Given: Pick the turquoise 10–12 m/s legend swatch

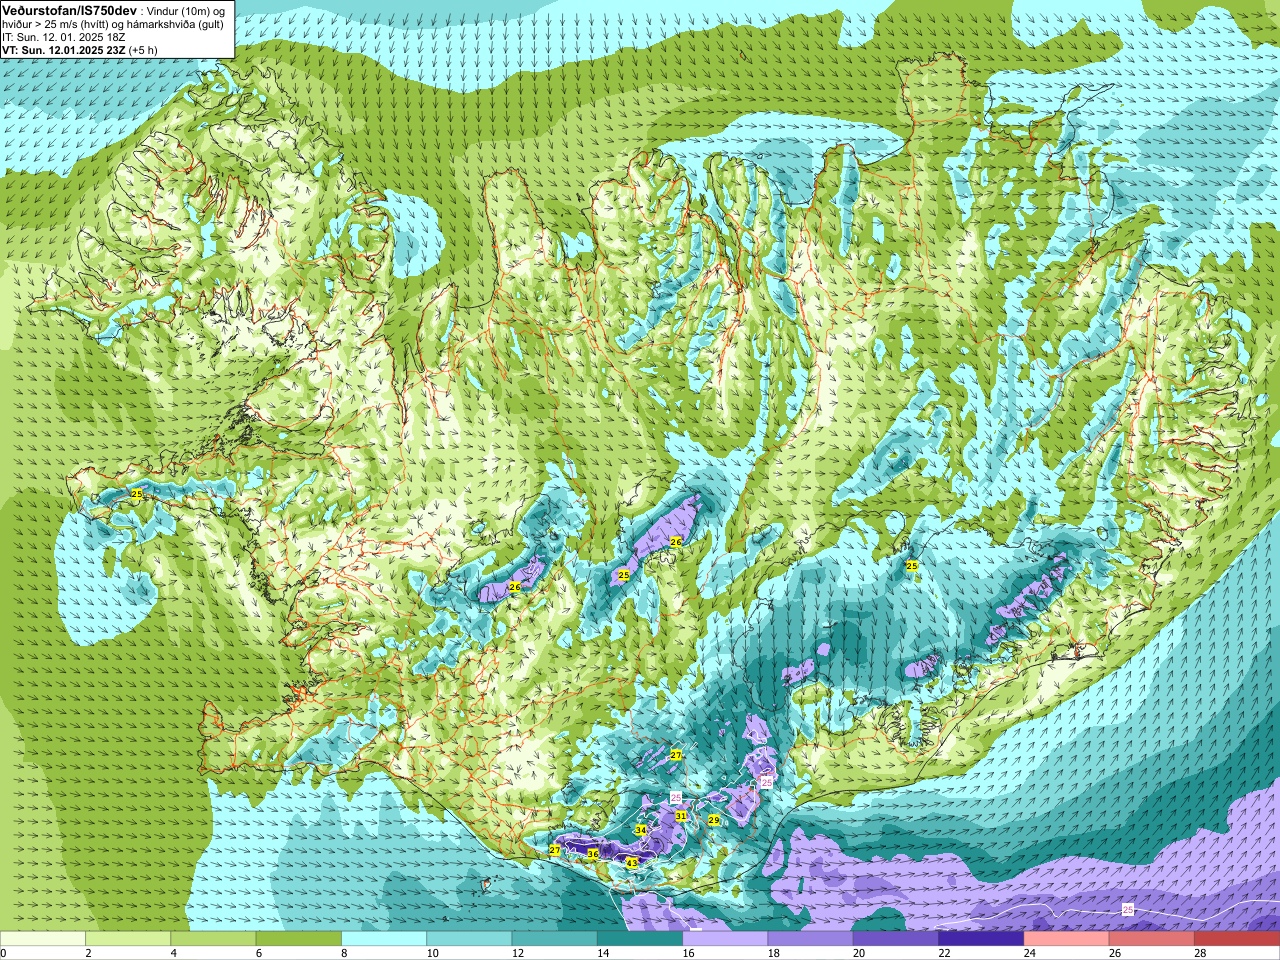Looking at the screenshot, I should [469, 939].
